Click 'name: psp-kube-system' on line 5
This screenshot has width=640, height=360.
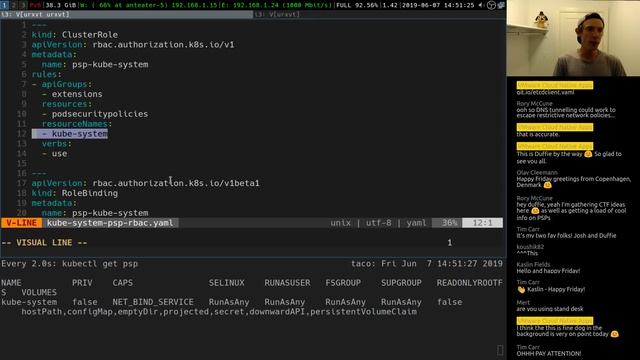[95, 64]
